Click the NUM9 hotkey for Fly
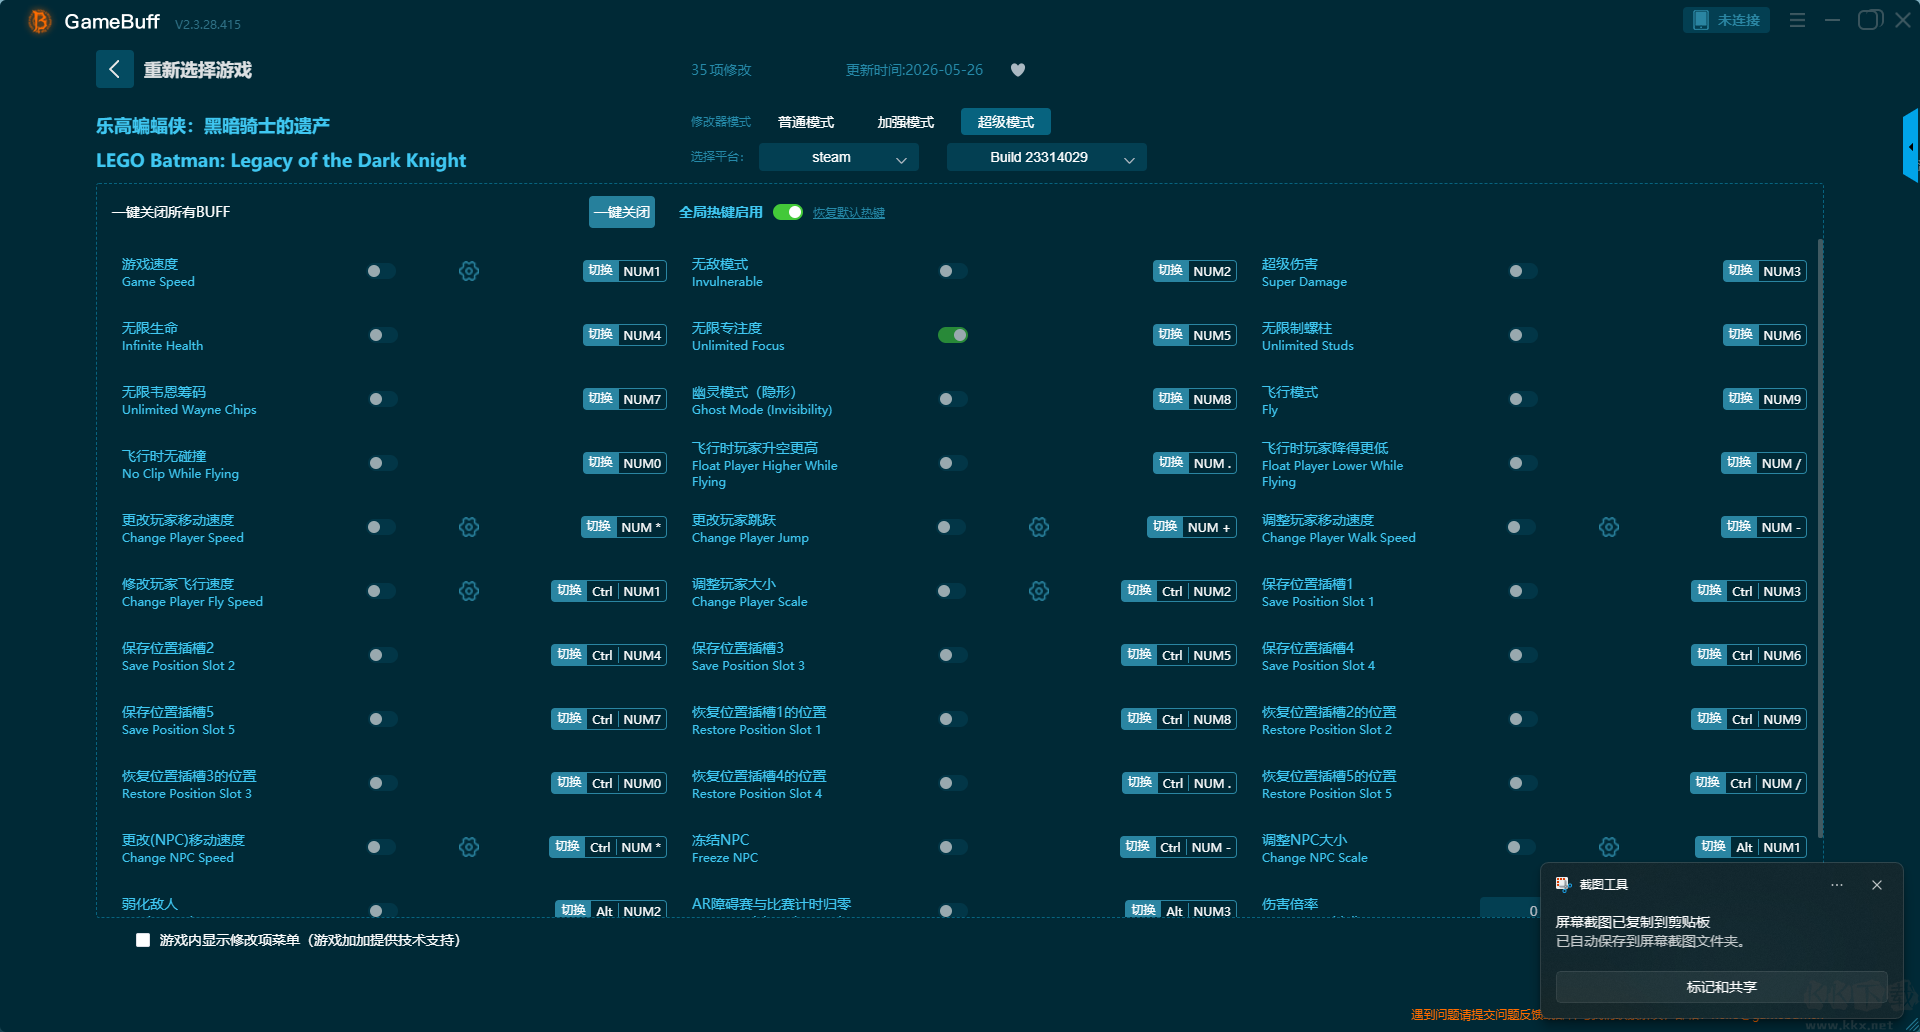 [x=1782, y=399]
